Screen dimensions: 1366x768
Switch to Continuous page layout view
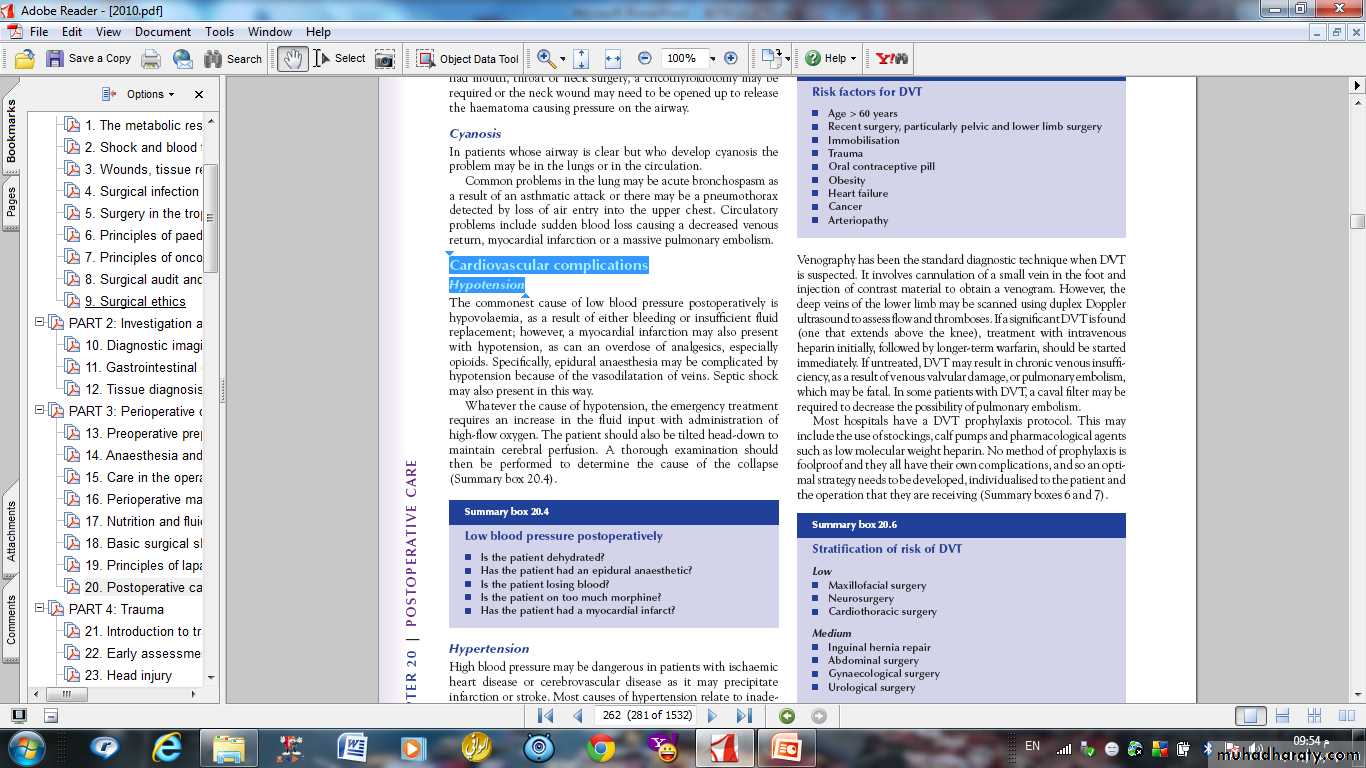(x=1282, y=716)
